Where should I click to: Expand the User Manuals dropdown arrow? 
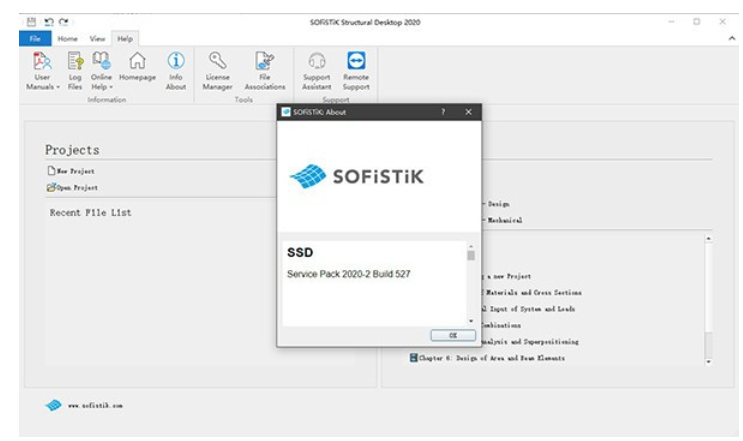[x=58, y=87]
